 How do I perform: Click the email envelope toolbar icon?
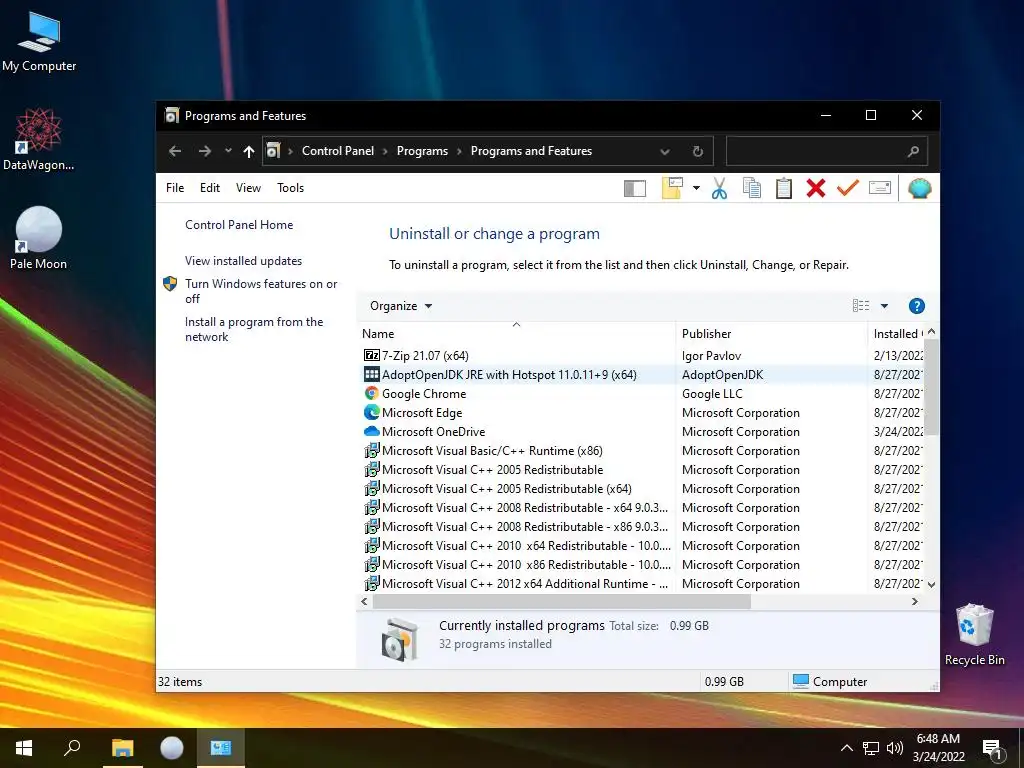point(880,188)
